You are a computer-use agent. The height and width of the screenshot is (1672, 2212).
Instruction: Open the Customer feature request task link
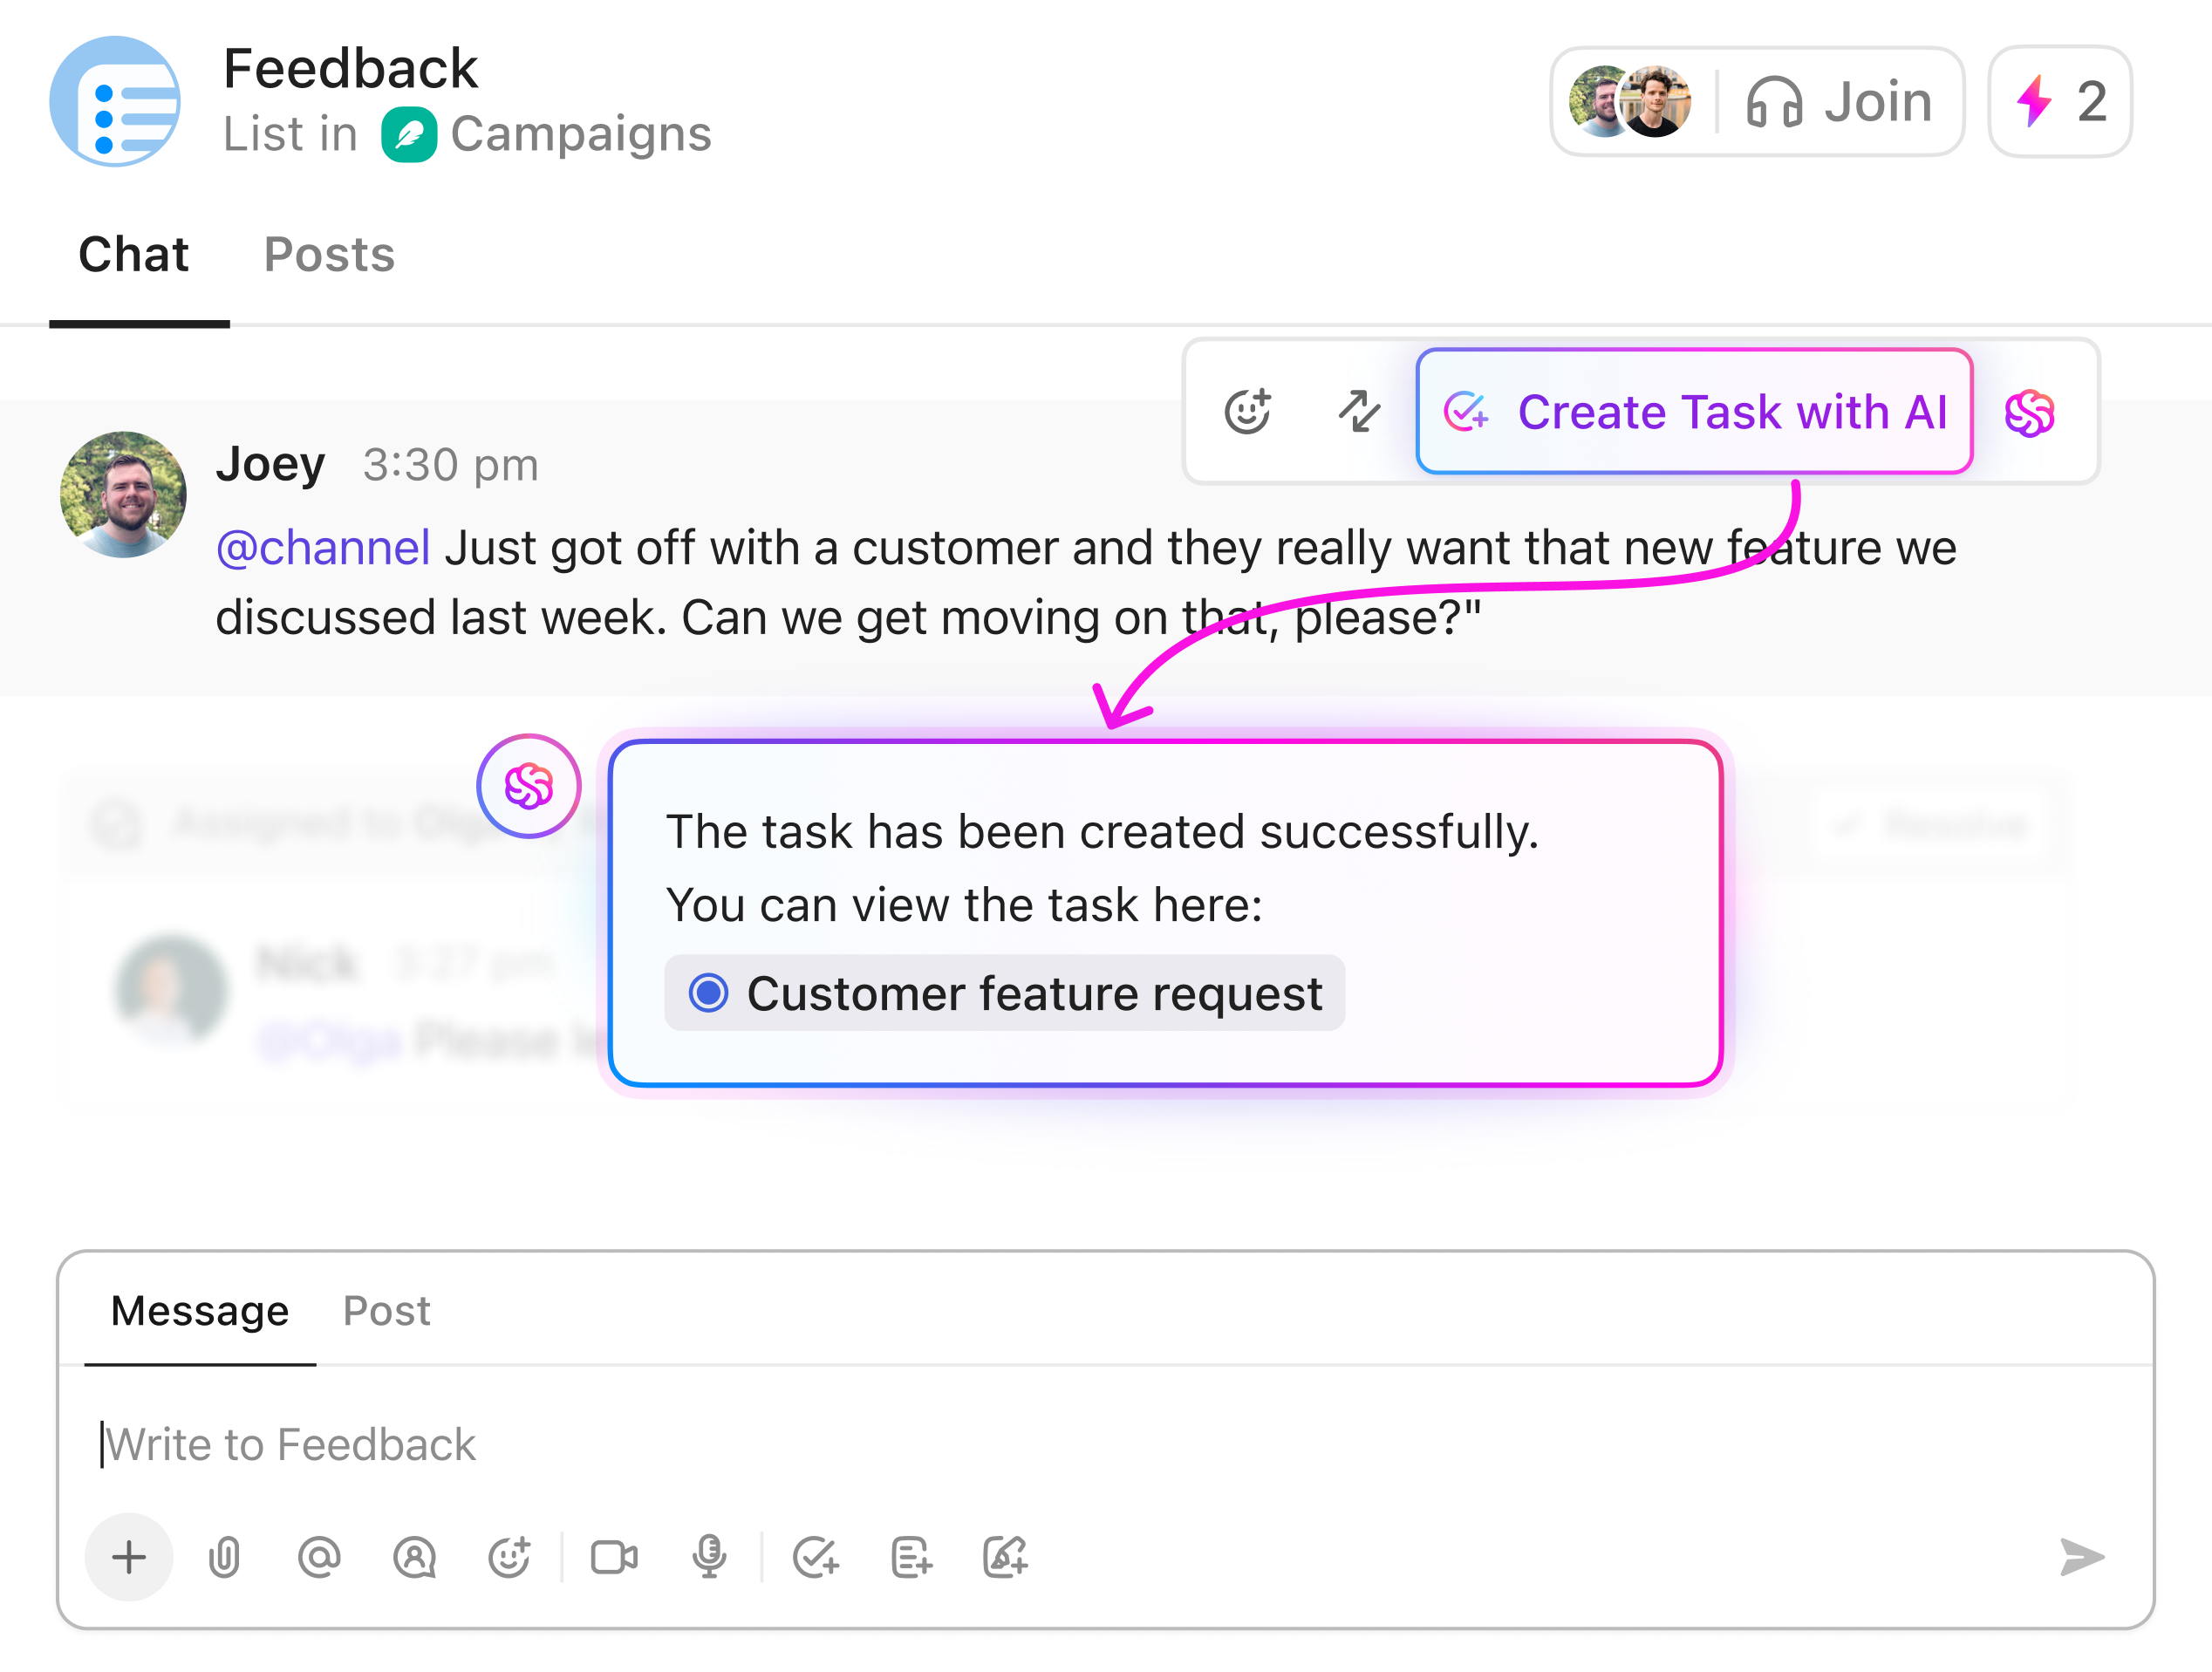point(1035,993)
